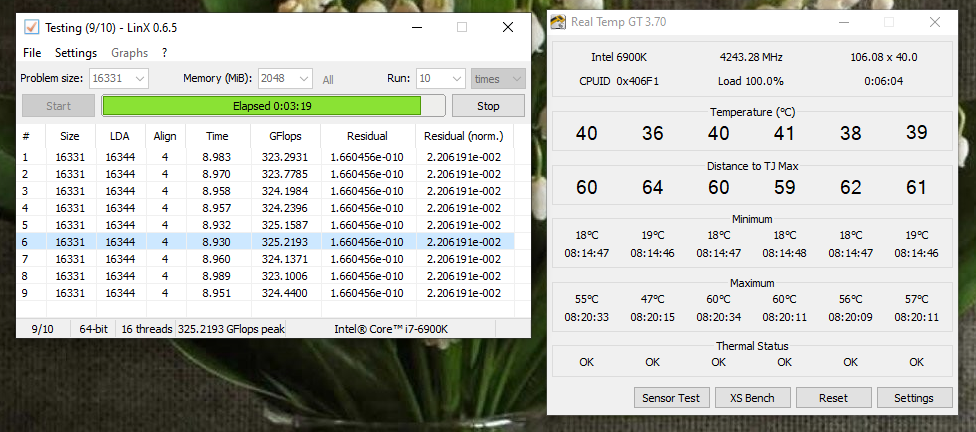
Task: Click the Residual column header
Action: pos(367,136)
